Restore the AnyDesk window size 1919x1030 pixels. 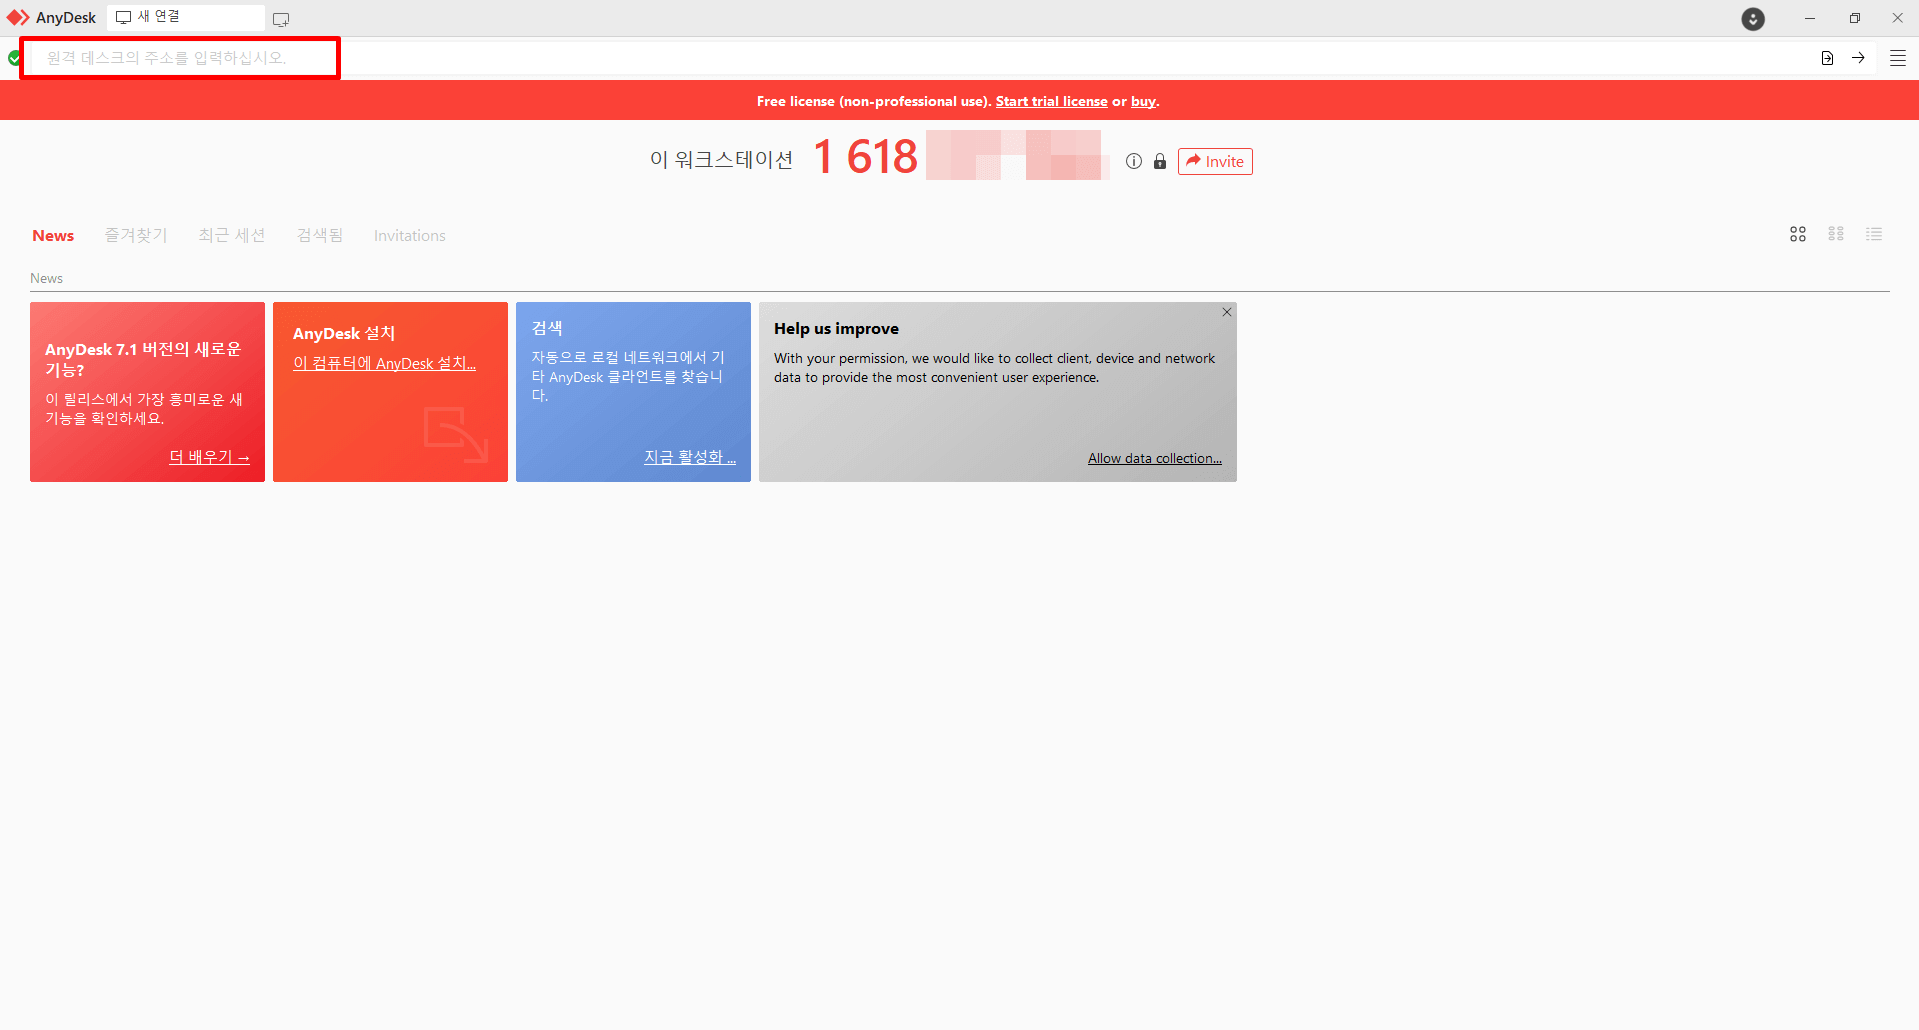(1854, 19)
